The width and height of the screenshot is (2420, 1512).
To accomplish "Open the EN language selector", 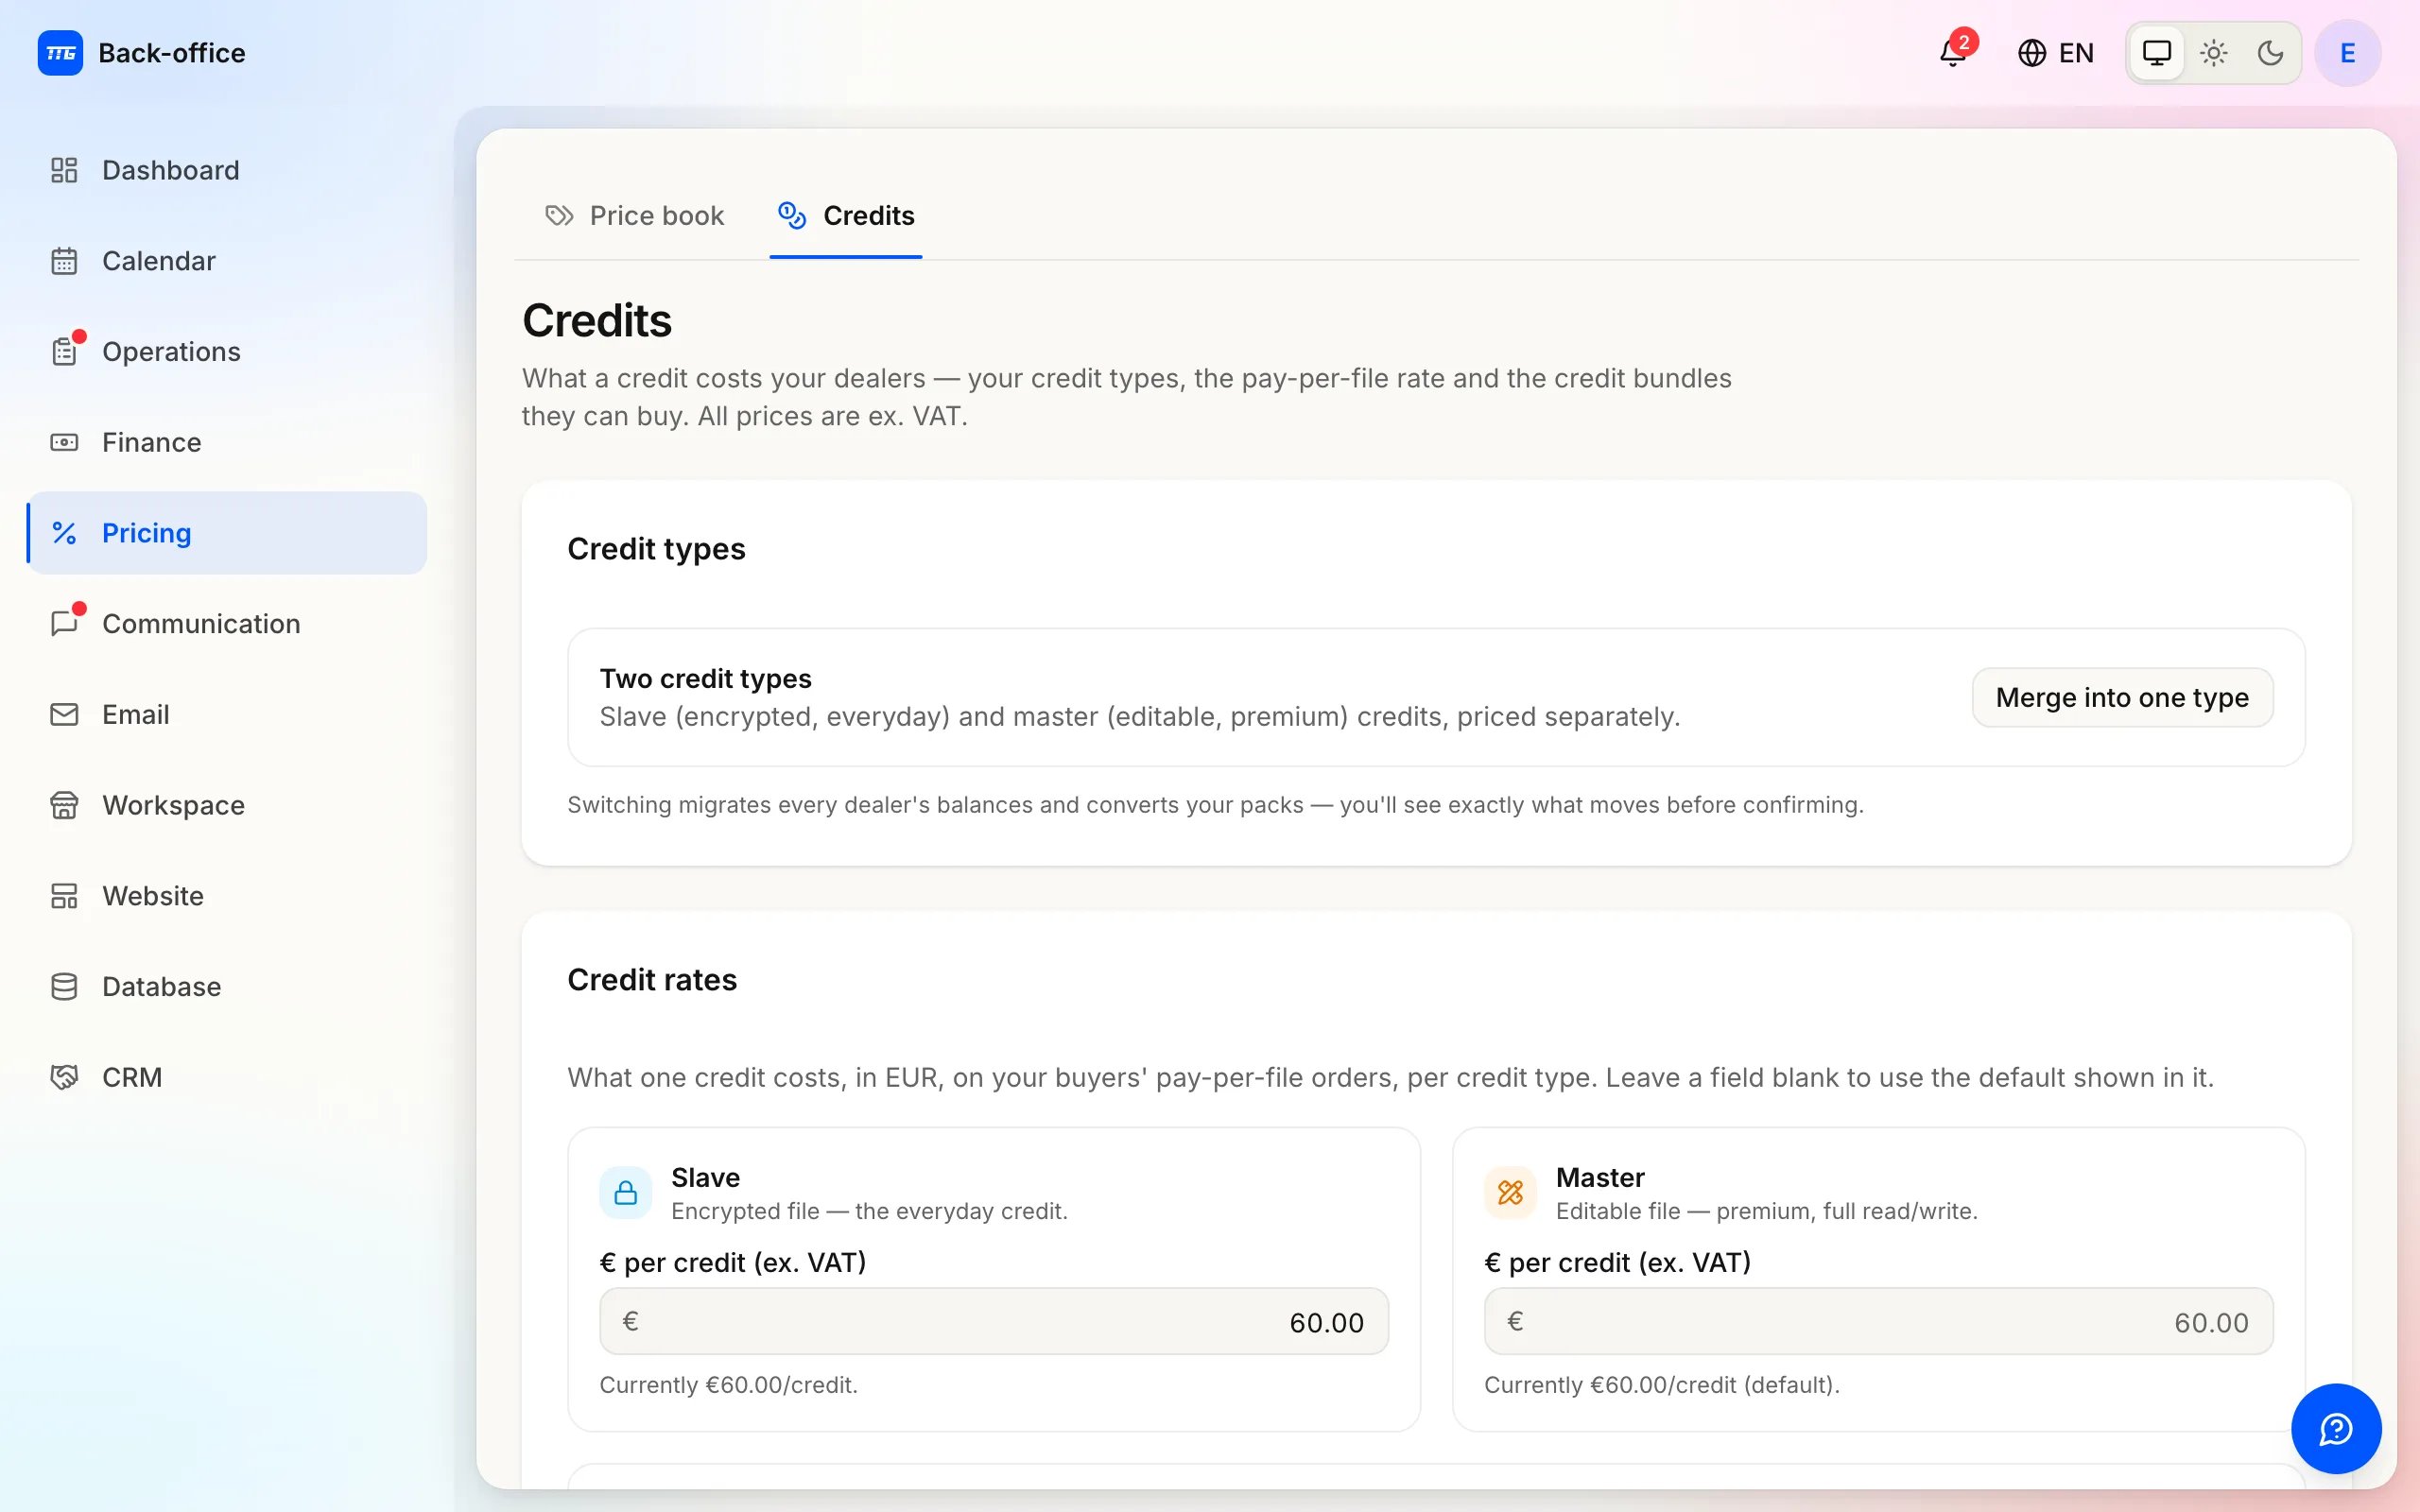I will click(2055, 53).
